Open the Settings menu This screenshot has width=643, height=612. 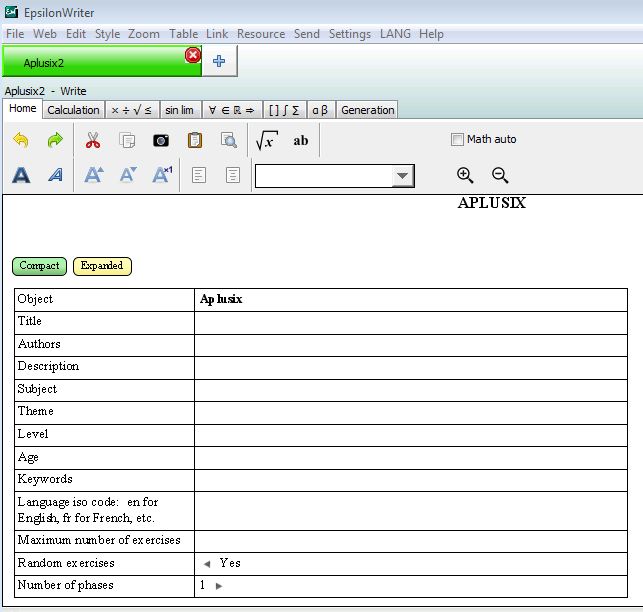pyautogui.click(x=350, y=34)
